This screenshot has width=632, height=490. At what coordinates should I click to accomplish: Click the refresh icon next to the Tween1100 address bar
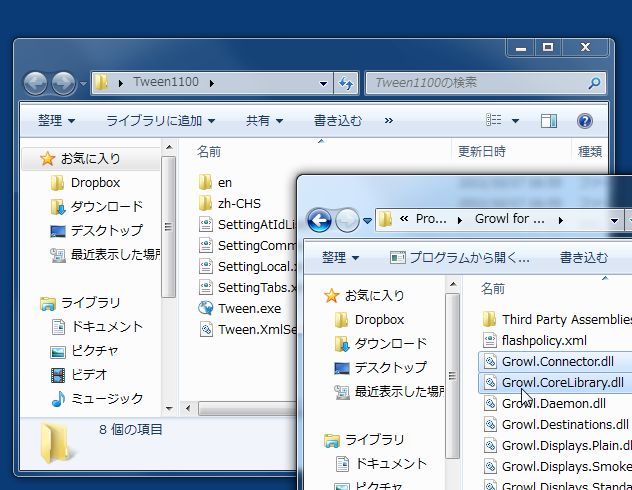(346, 83)
